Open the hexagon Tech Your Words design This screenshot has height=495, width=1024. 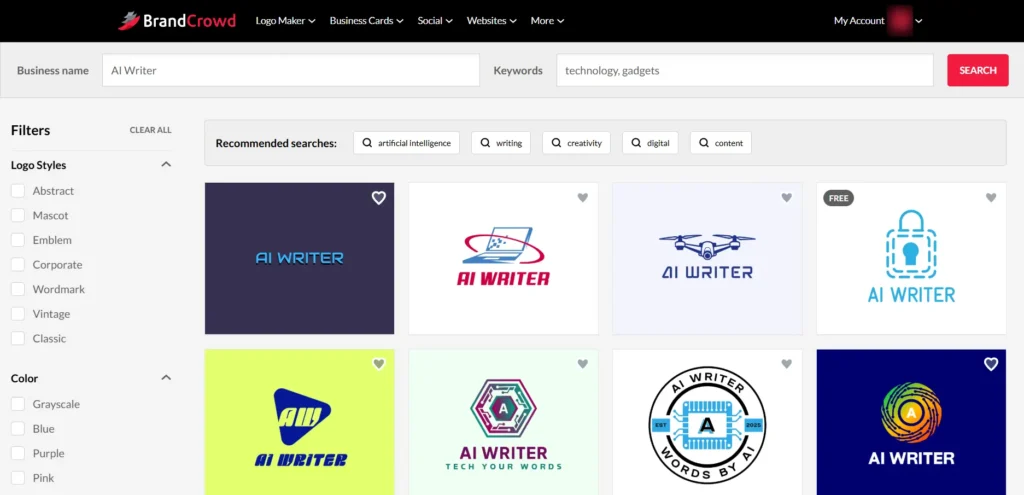(x=503, y=422)
